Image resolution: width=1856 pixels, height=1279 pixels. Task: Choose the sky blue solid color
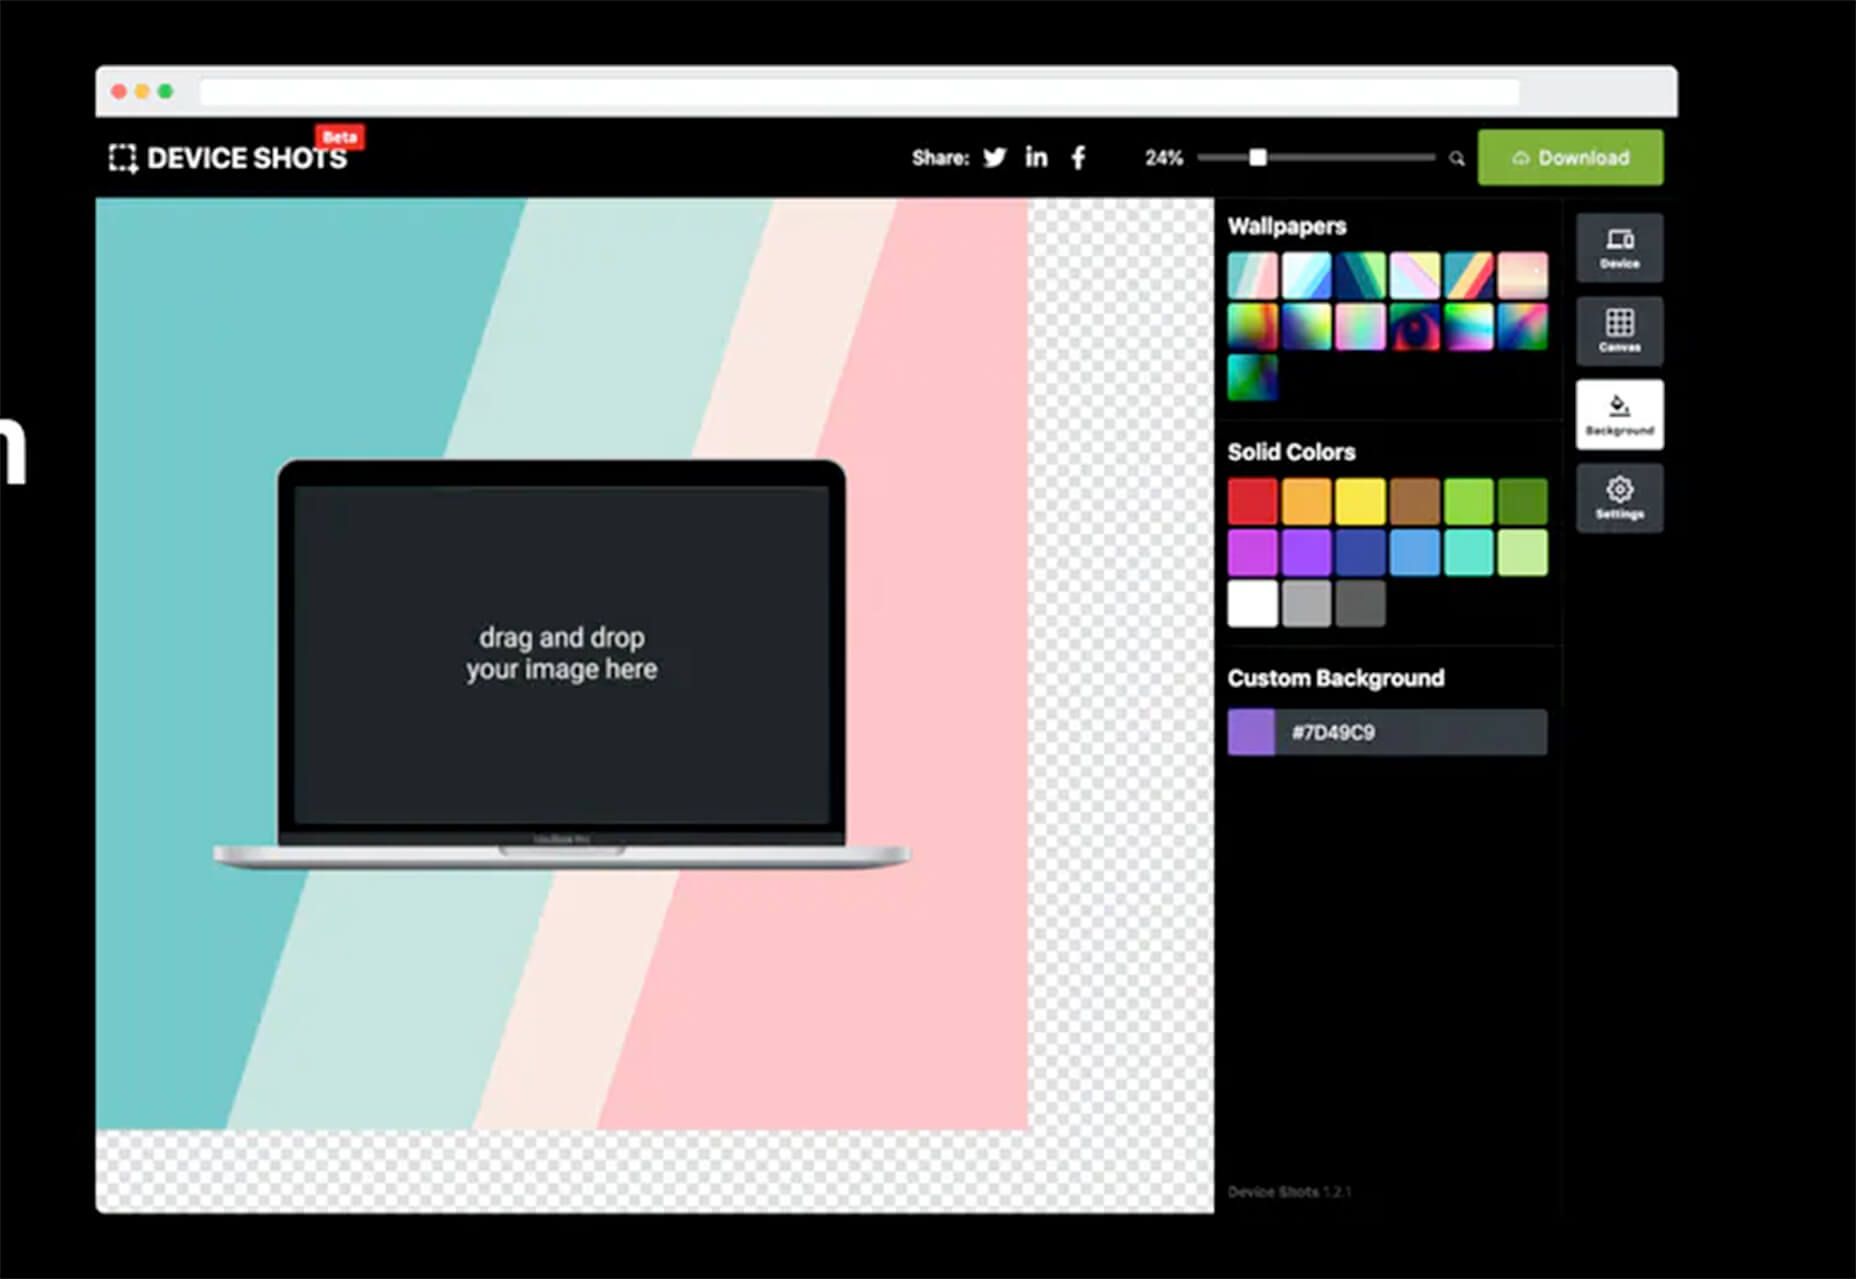(x=1414, y=553)
